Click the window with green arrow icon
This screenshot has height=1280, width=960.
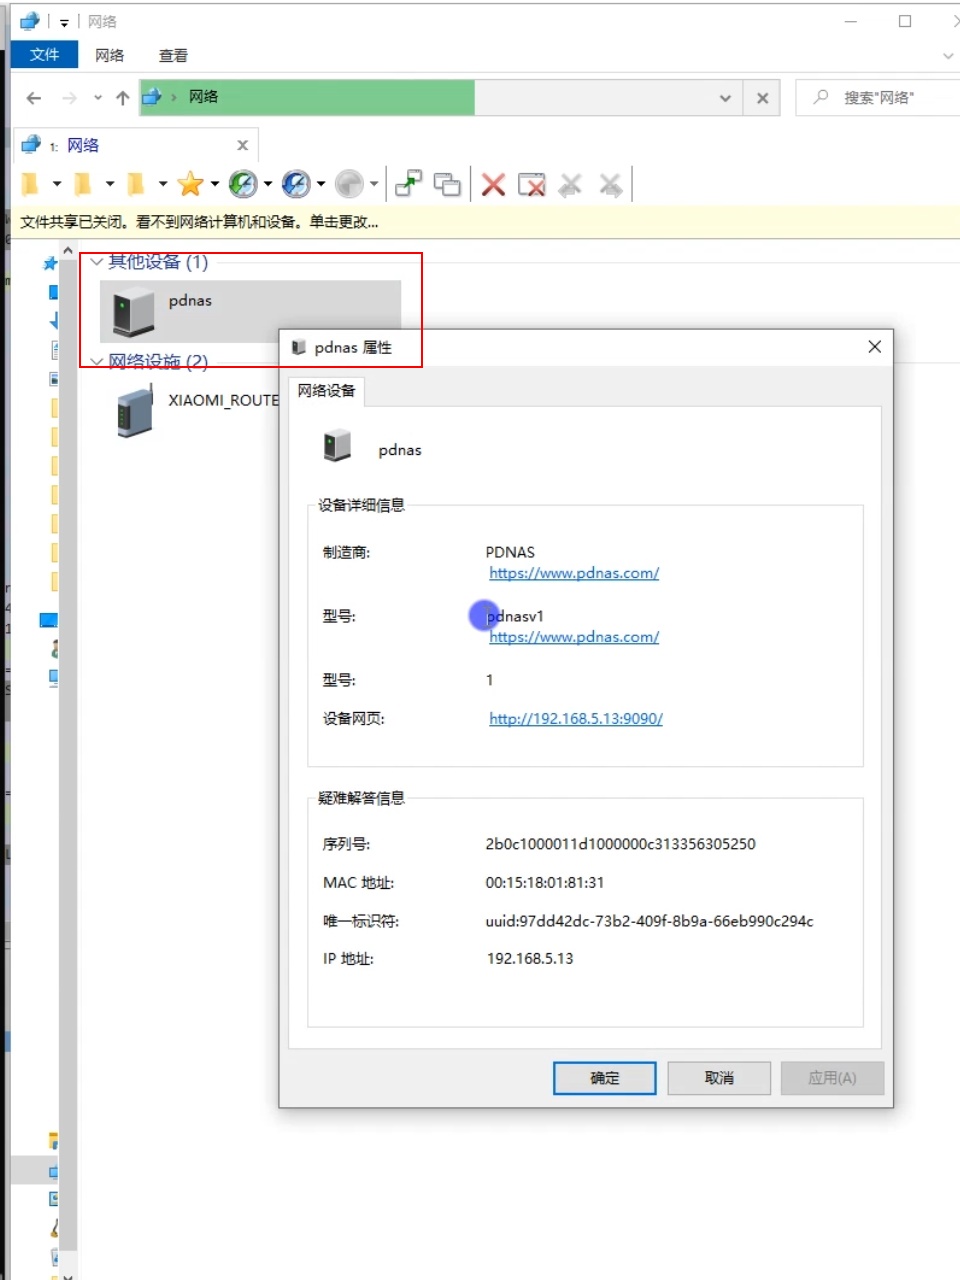(408, 184)
